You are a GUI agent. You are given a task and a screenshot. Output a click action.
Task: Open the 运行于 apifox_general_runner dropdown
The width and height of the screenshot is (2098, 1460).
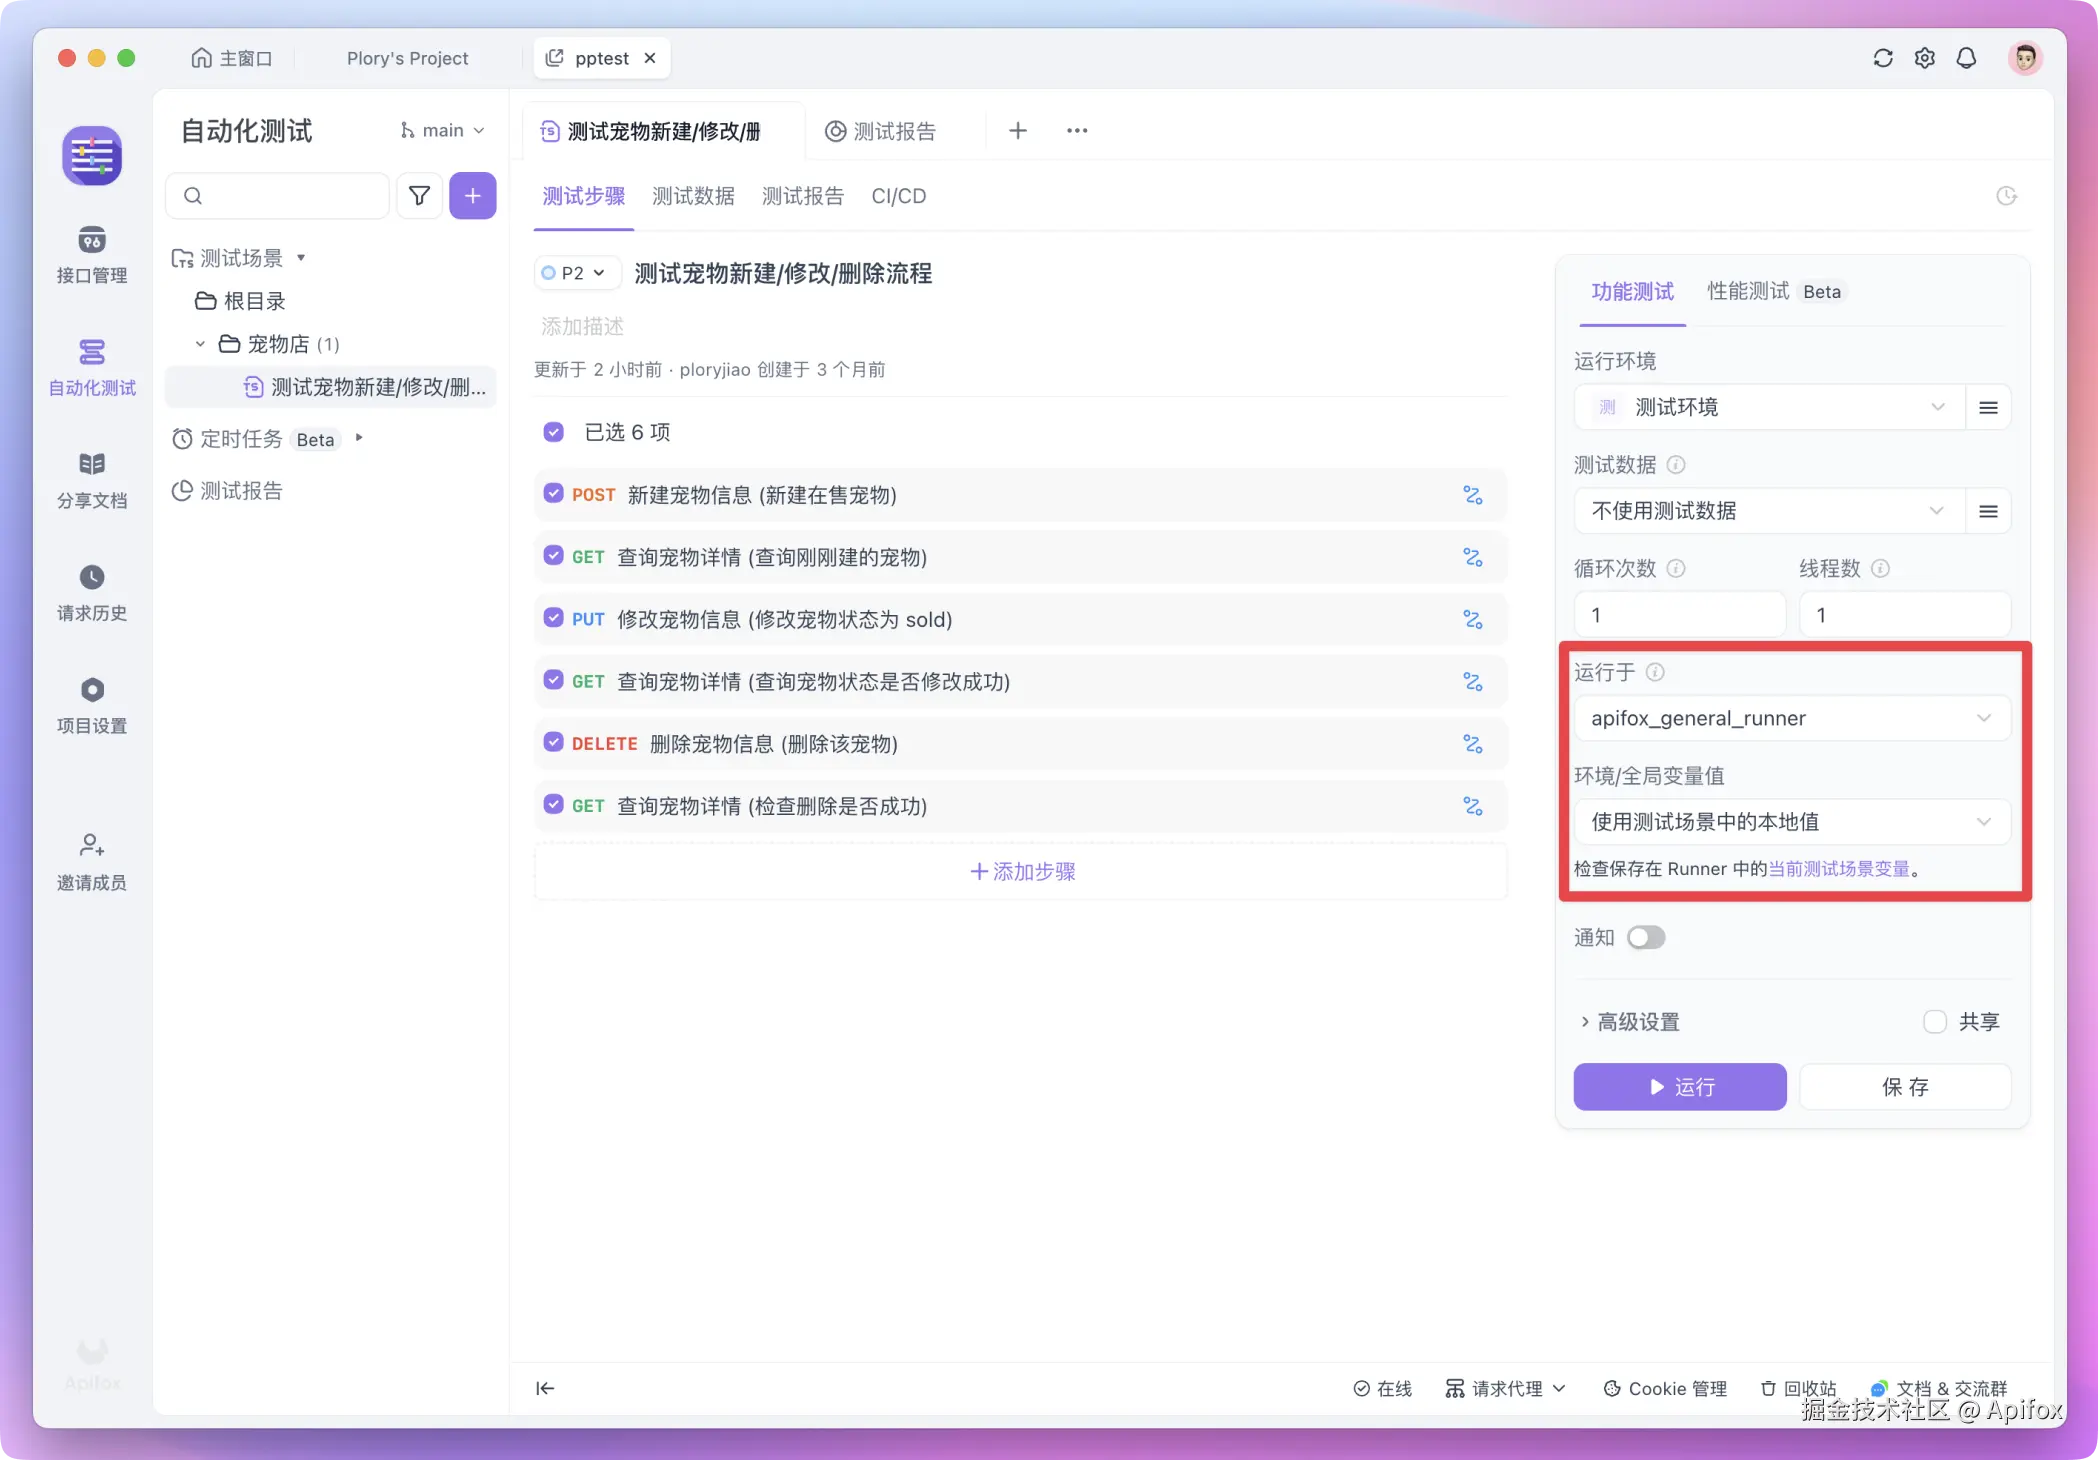coord(1791,718)
